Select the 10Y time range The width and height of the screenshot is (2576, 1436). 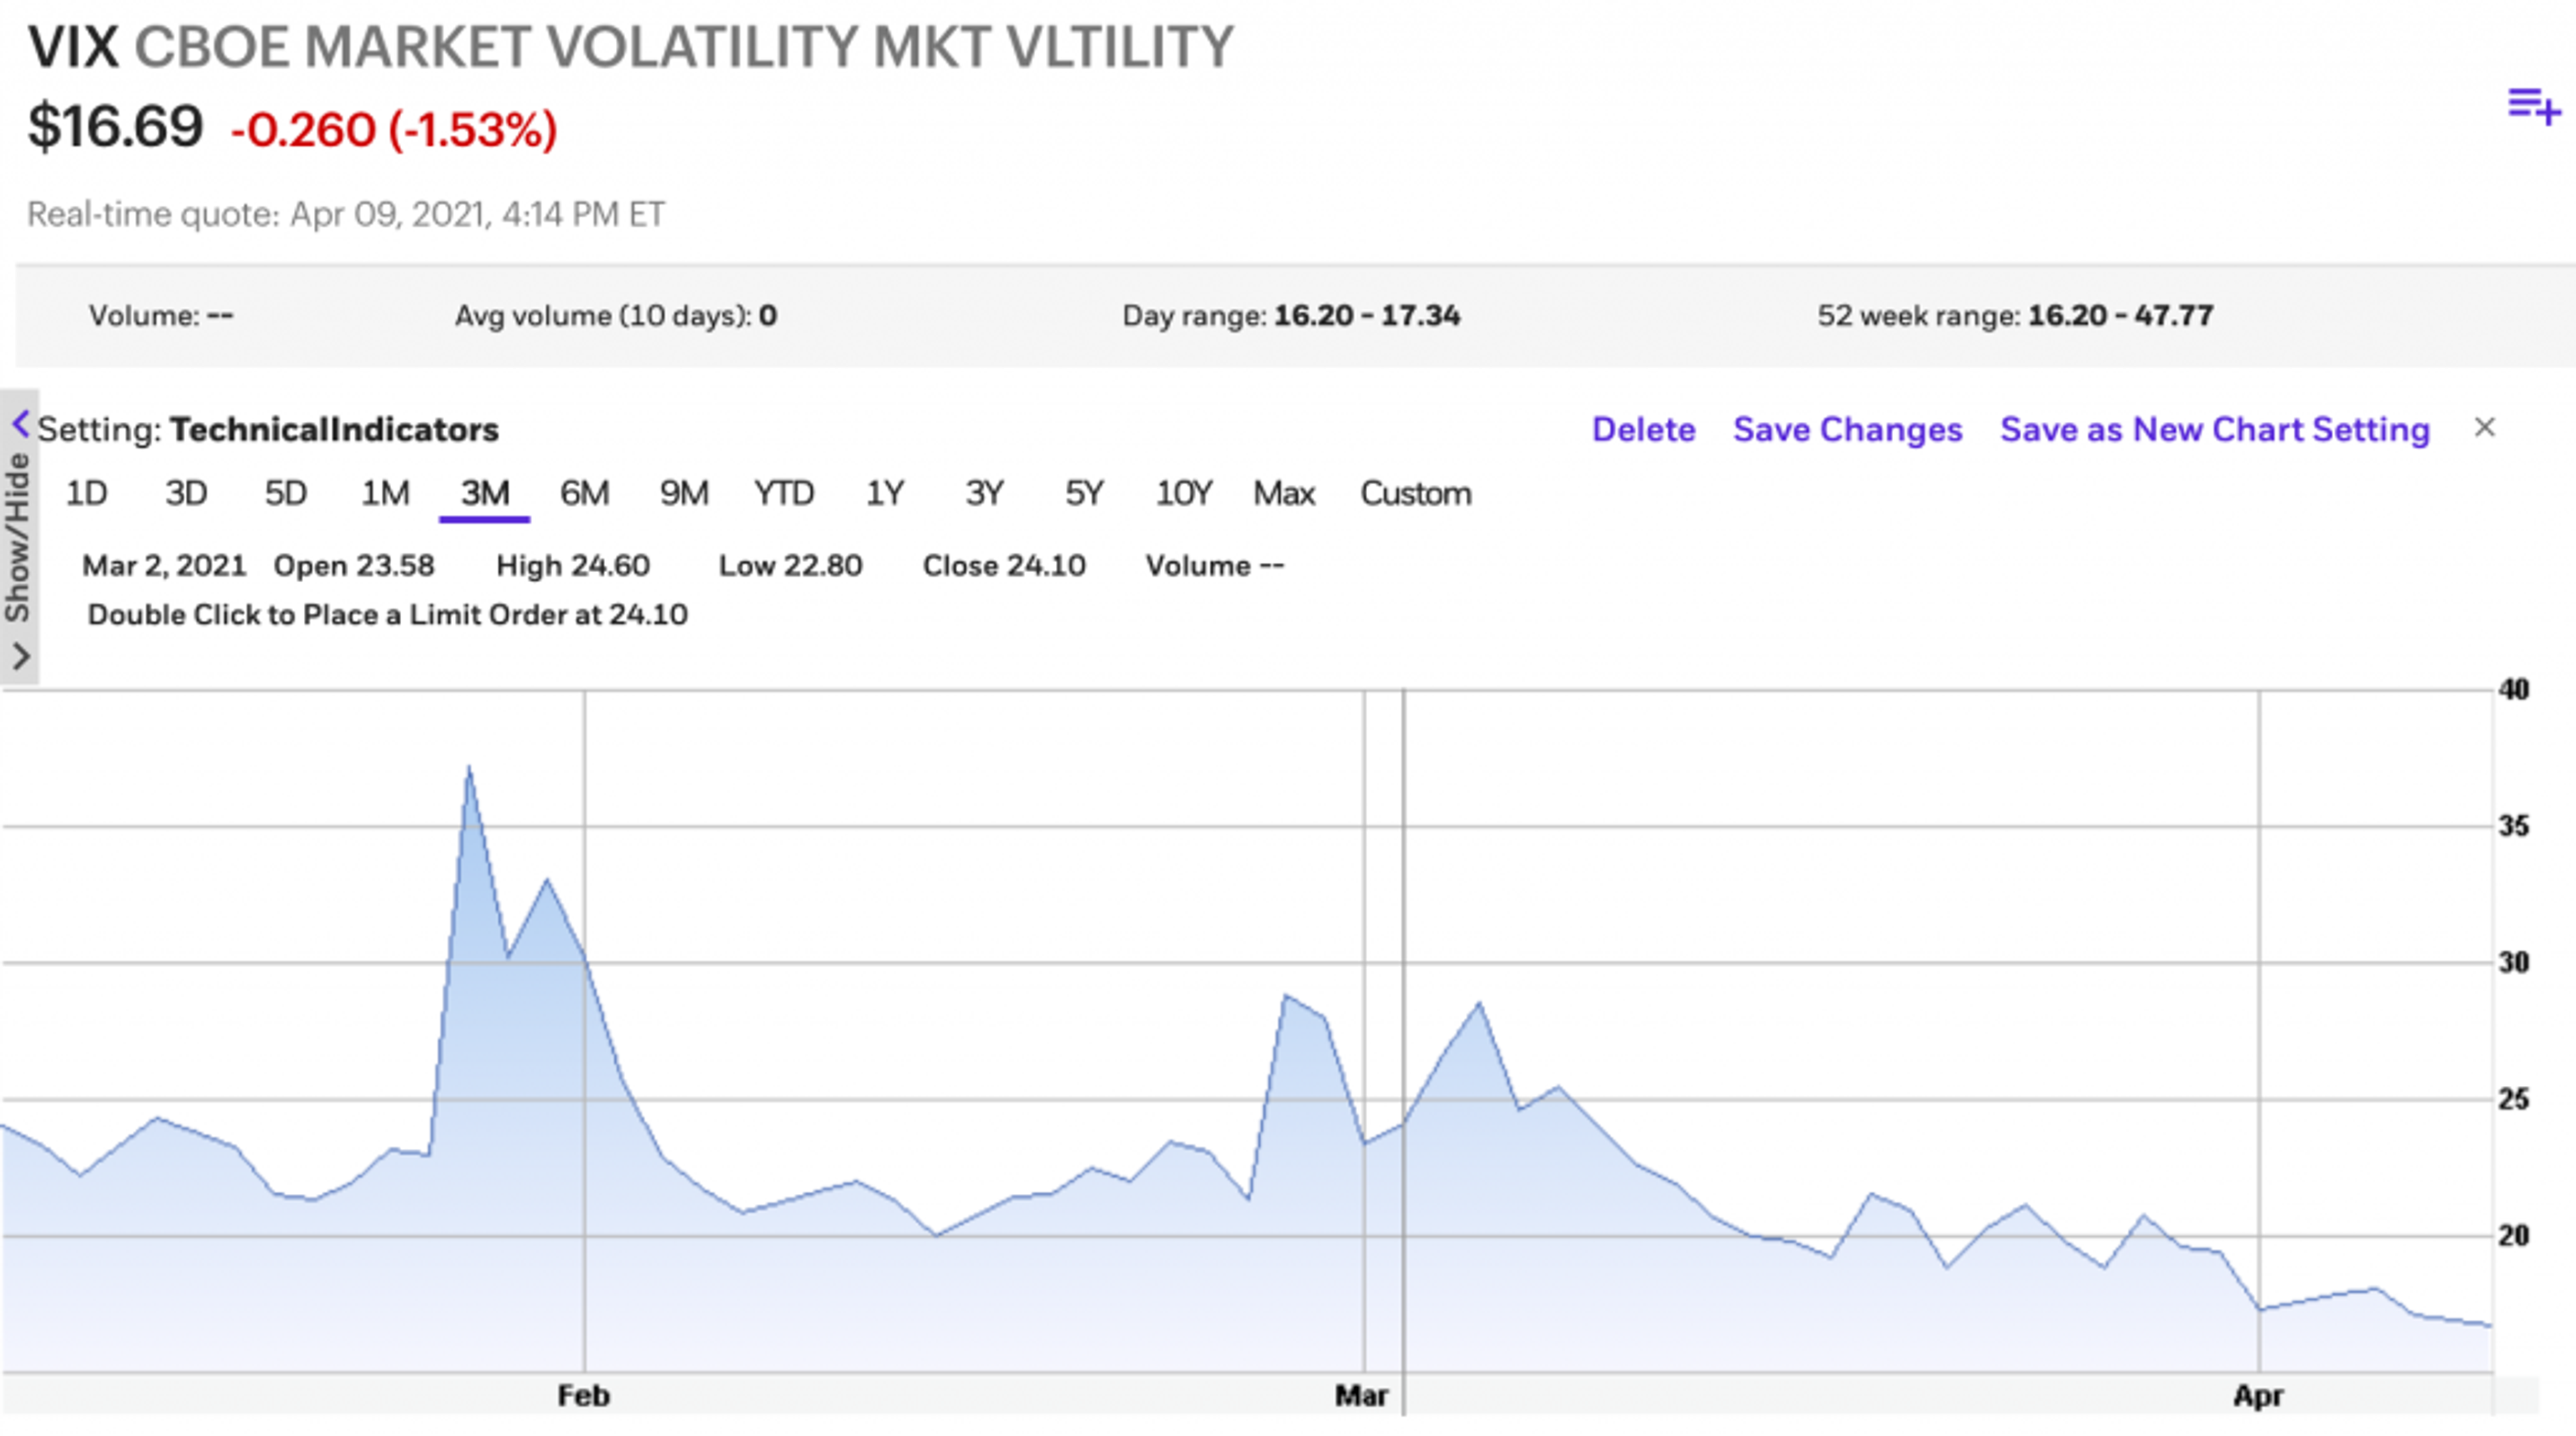coord(1183,493)
